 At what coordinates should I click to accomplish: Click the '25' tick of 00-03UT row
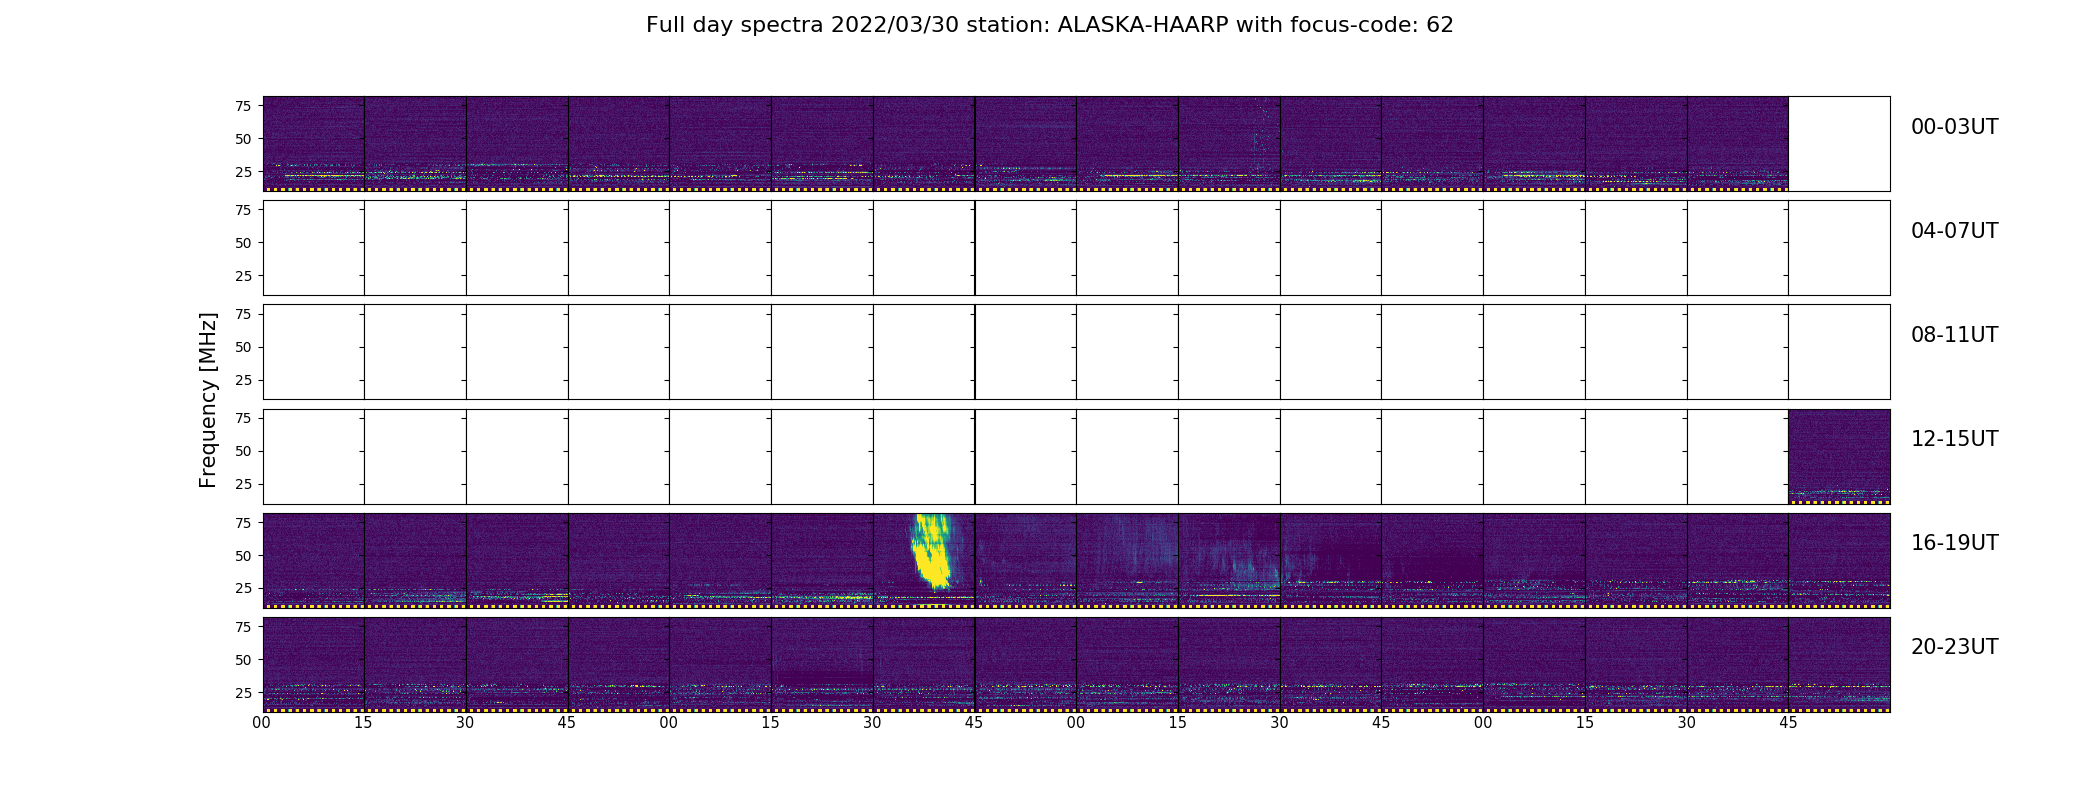coord(243,172)
